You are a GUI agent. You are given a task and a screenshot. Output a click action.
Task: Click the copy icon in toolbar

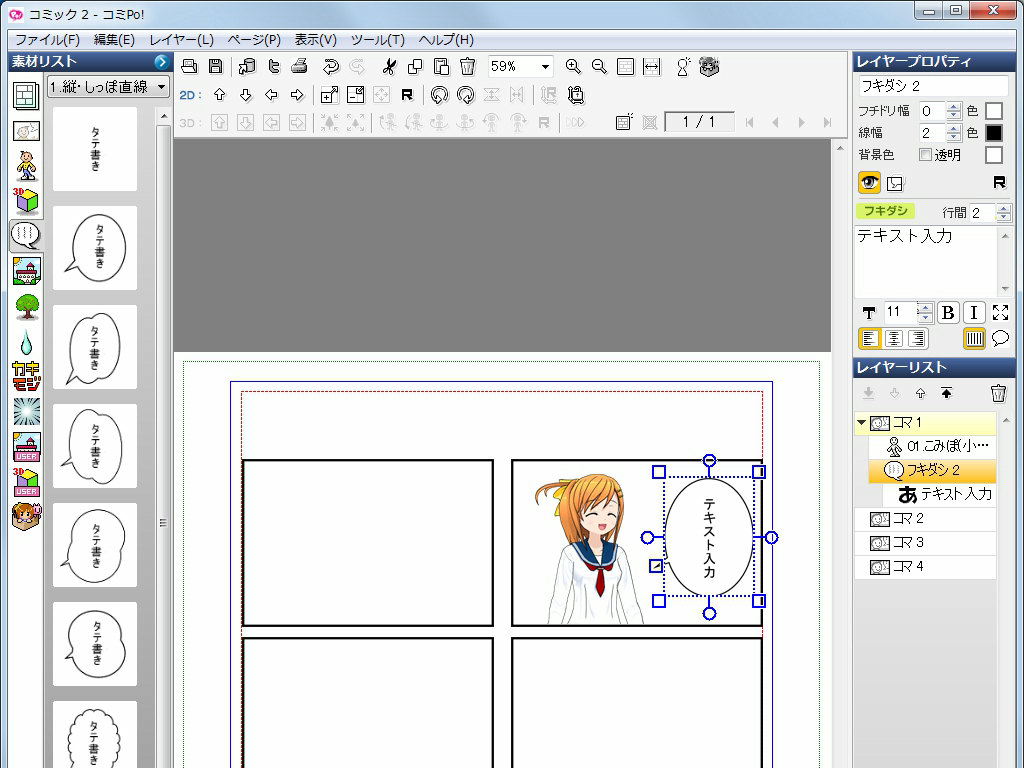click(415, 67)
